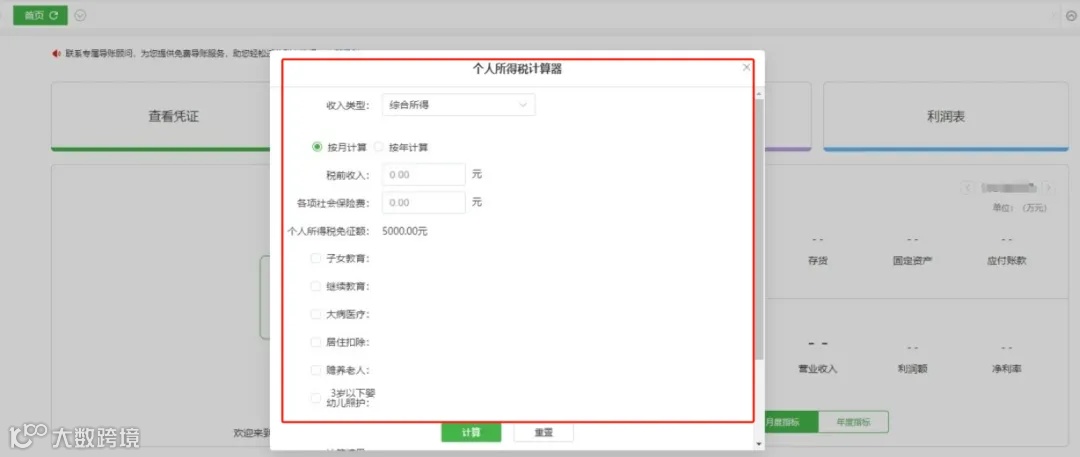The image size is (1080, 457).
Task: Click the 应付账款 indicator label
Action: coord(1006,261)
